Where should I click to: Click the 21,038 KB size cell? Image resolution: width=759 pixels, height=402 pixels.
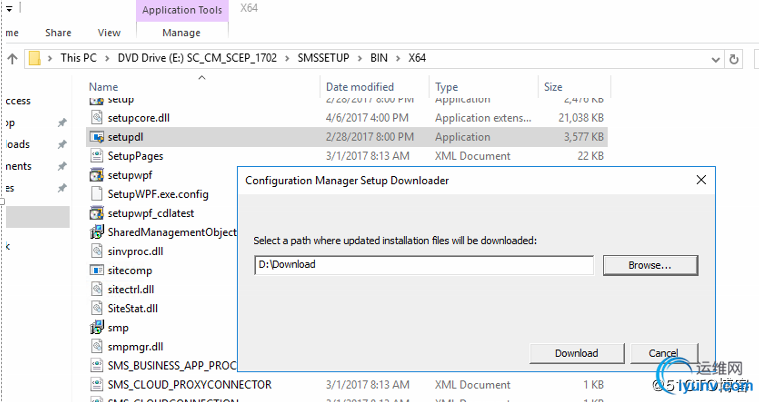581,118
